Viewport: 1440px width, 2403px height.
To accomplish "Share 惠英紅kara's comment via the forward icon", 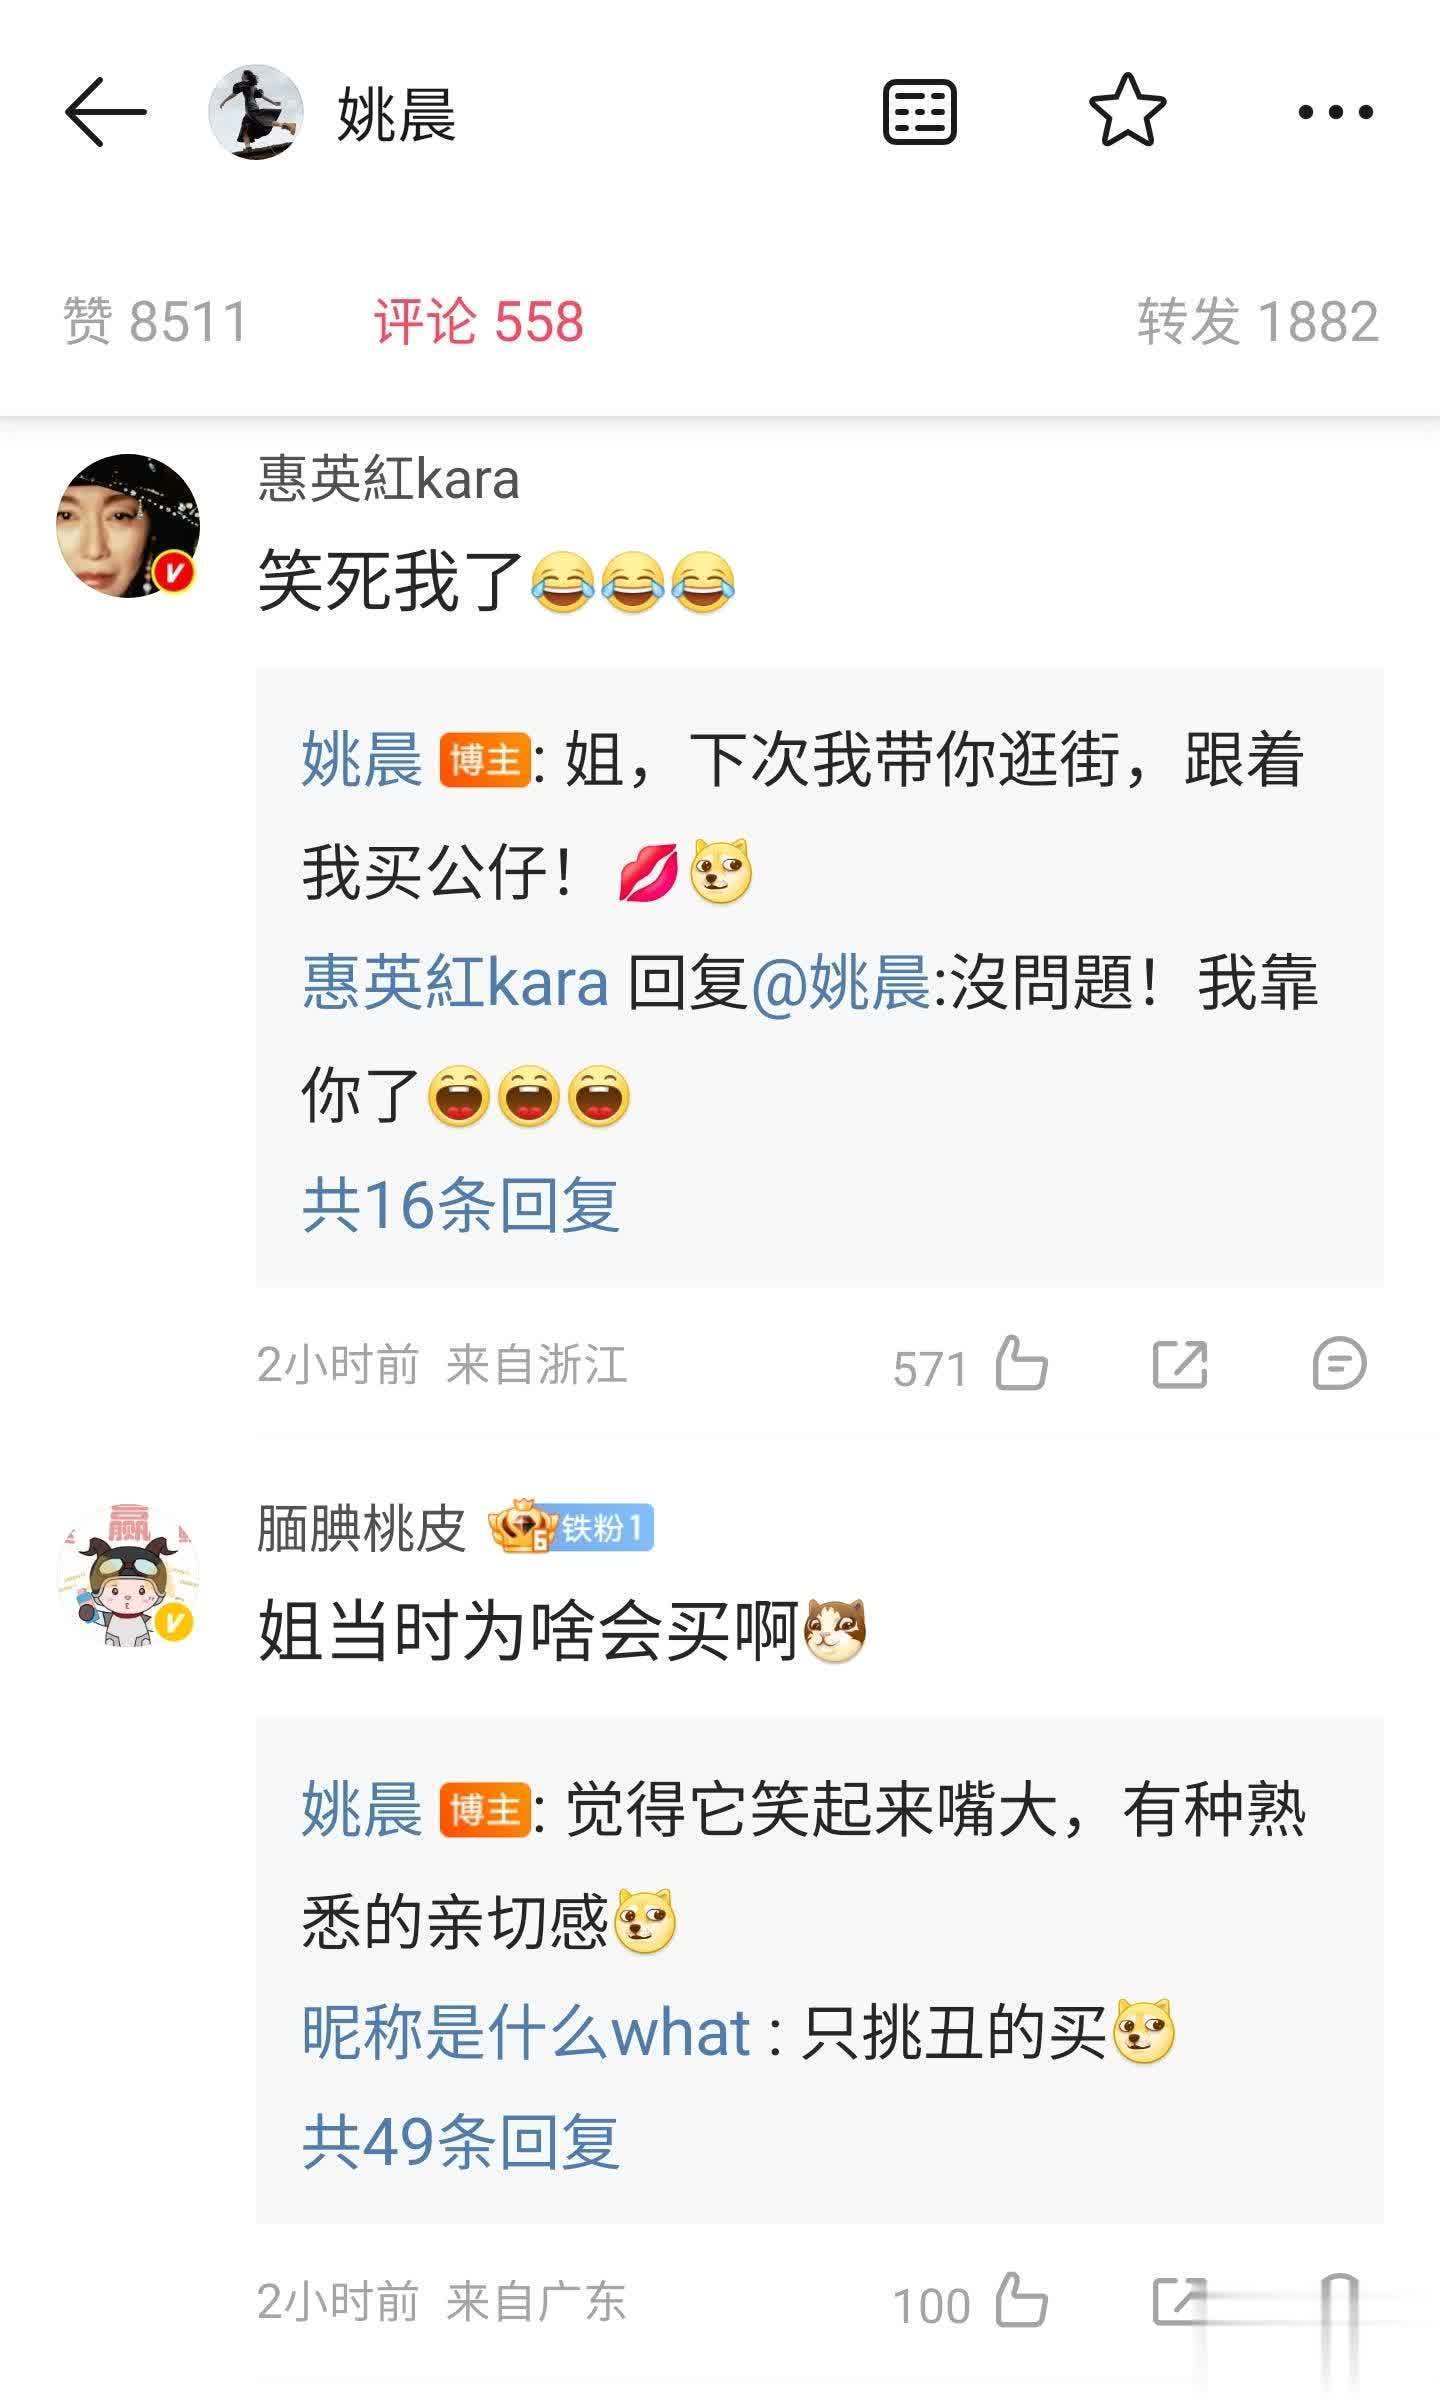I will pos(1180,1365).
